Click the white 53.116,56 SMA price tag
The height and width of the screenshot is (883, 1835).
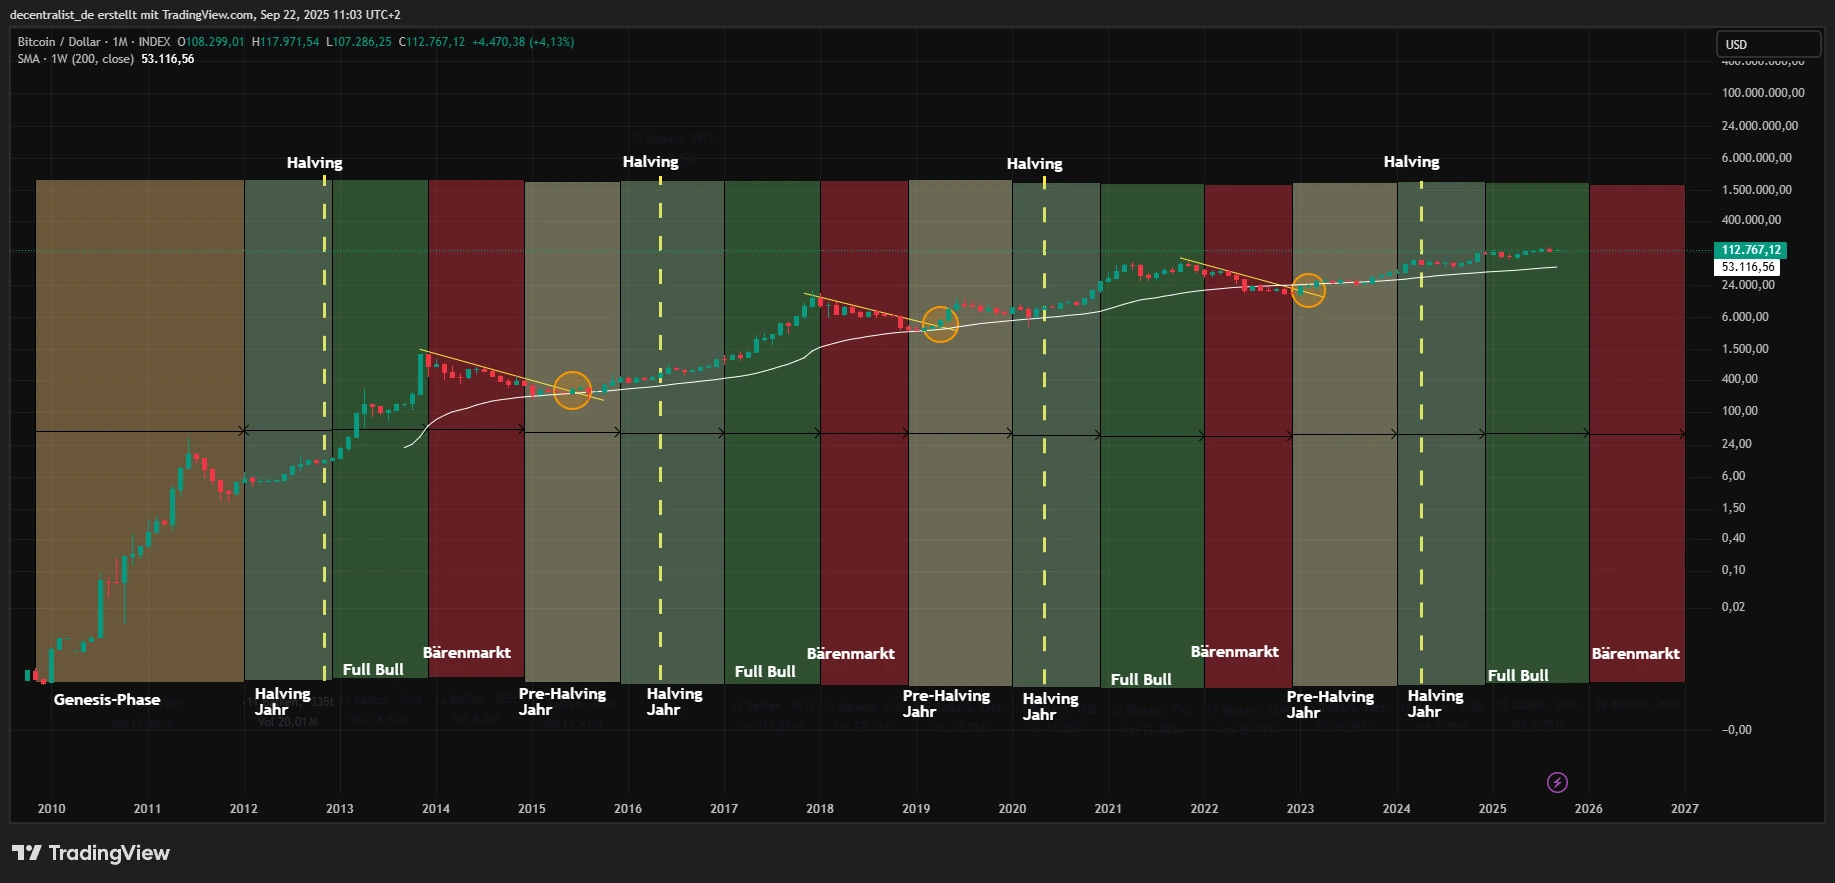[x=1748, y=267]
